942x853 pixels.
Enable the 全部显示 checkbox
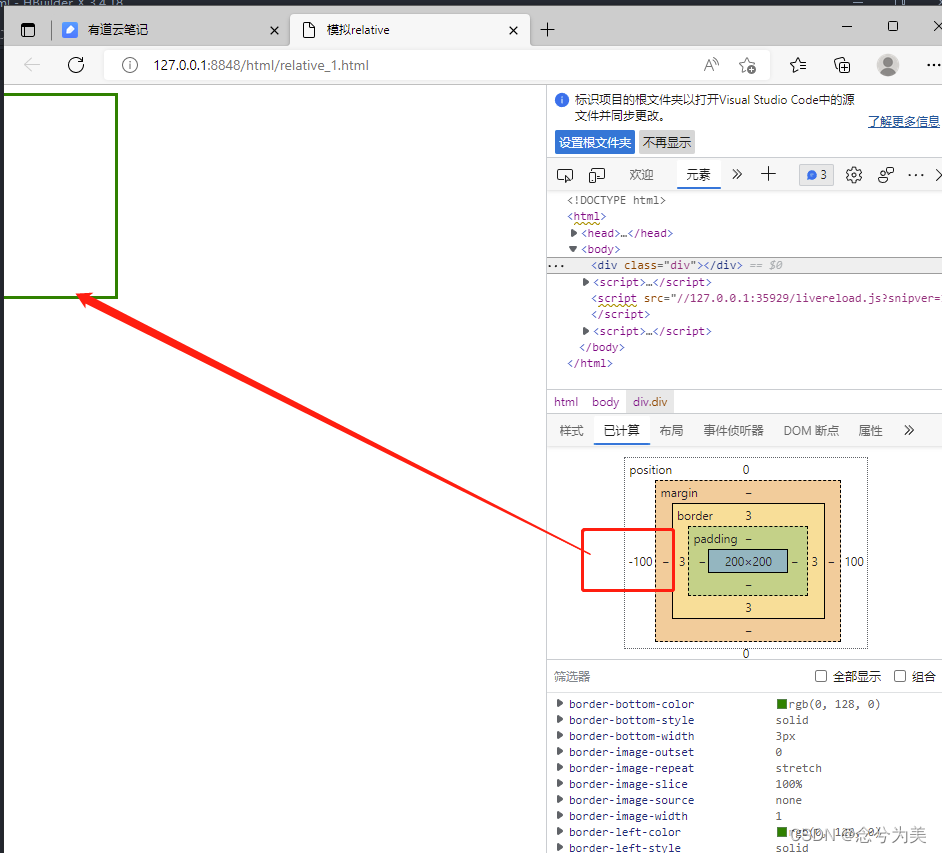821,676
